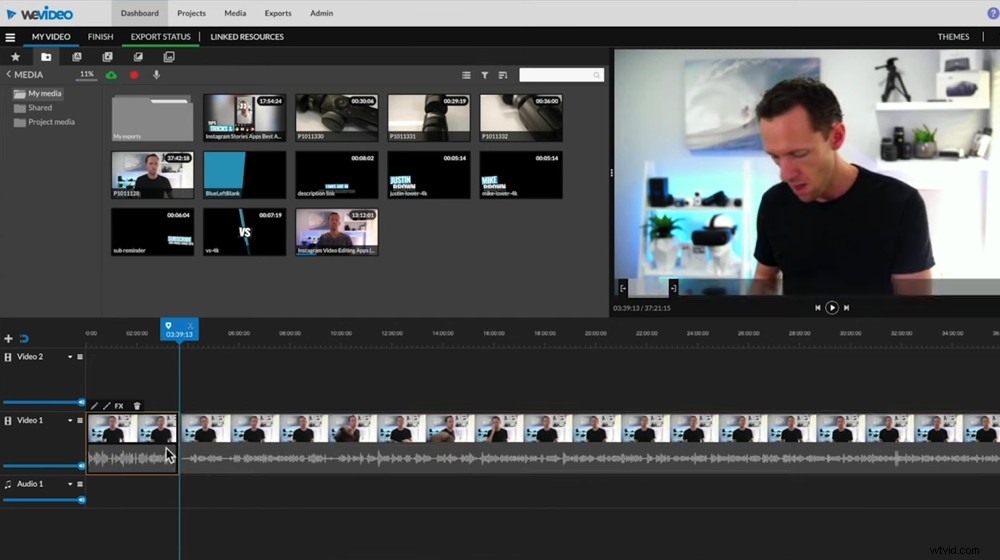Image resolution: width=1000 pixels, height=560 pixels.
Task: Open the Video 1 track options menu
Action: click(x=80, y=421)
